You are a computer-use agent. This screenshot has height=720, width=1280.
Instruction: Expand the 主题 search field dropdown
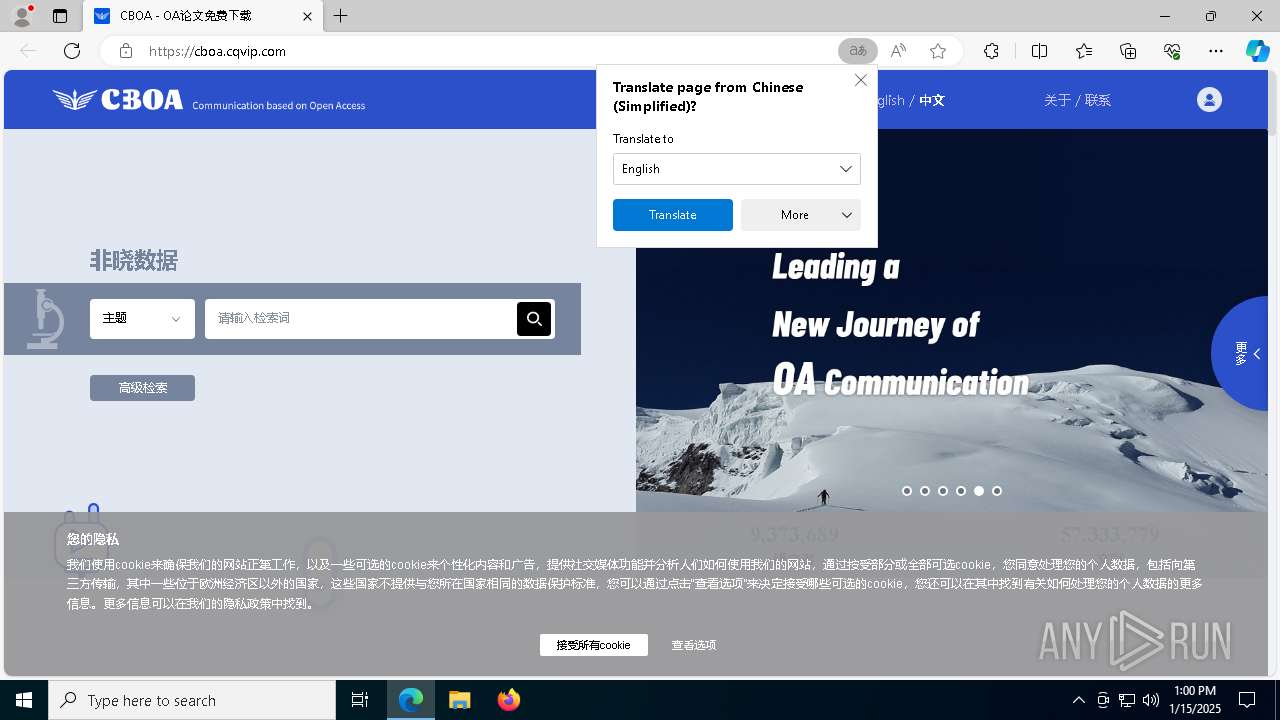tap(142, 319)
